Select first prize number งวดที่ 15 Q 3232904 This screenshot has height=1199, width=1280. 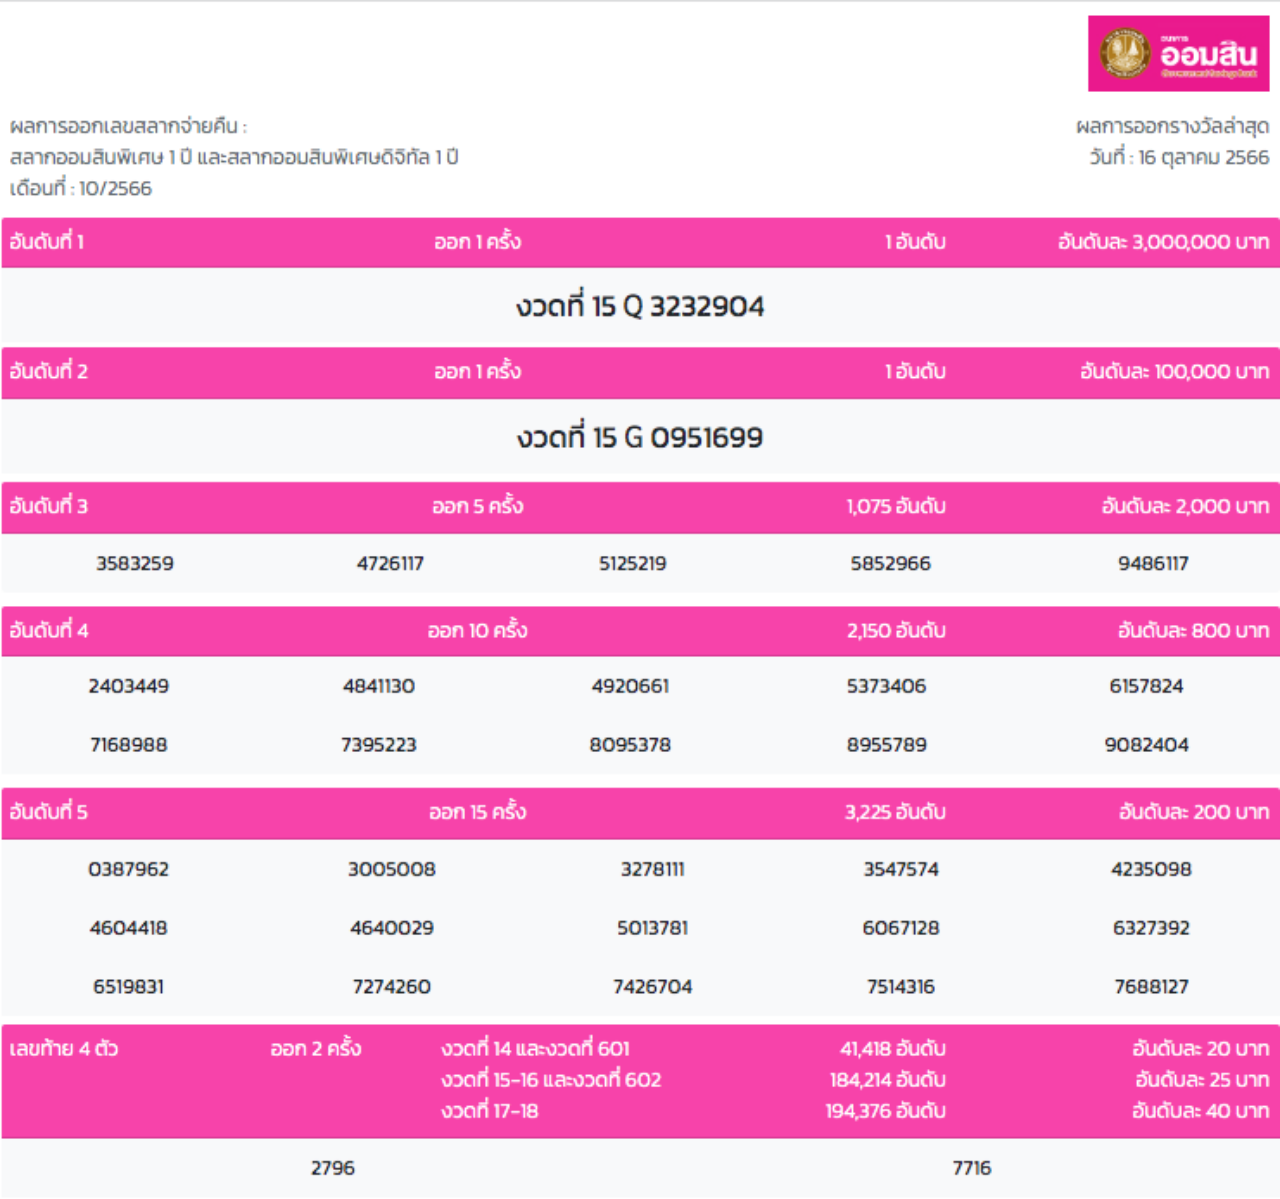[640, 306]
